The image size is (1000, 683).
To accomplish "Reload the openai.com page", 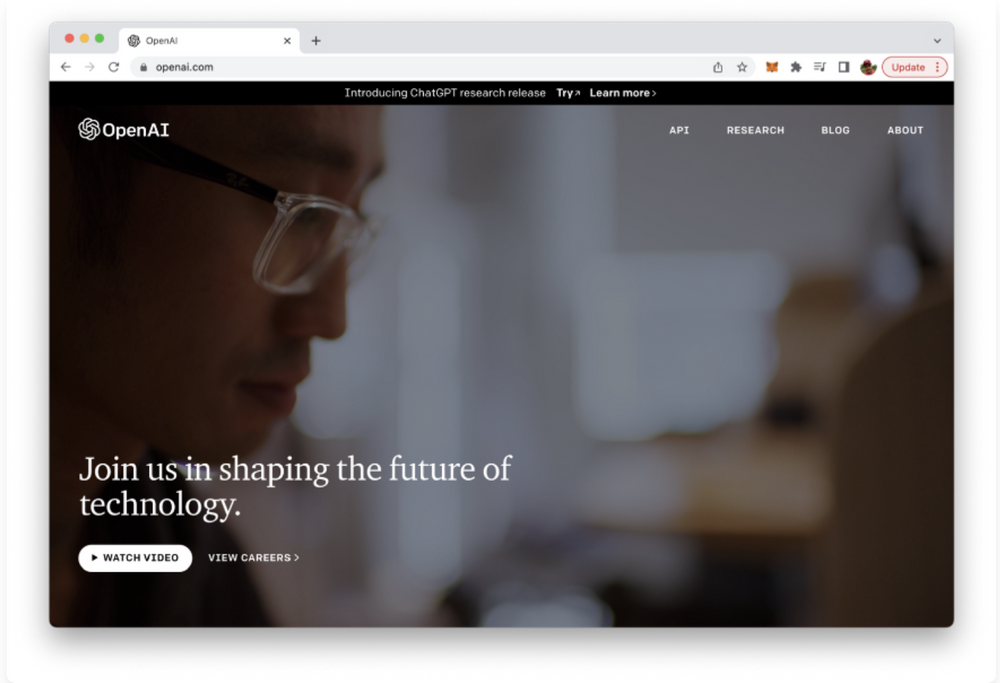I will (114, 67).
